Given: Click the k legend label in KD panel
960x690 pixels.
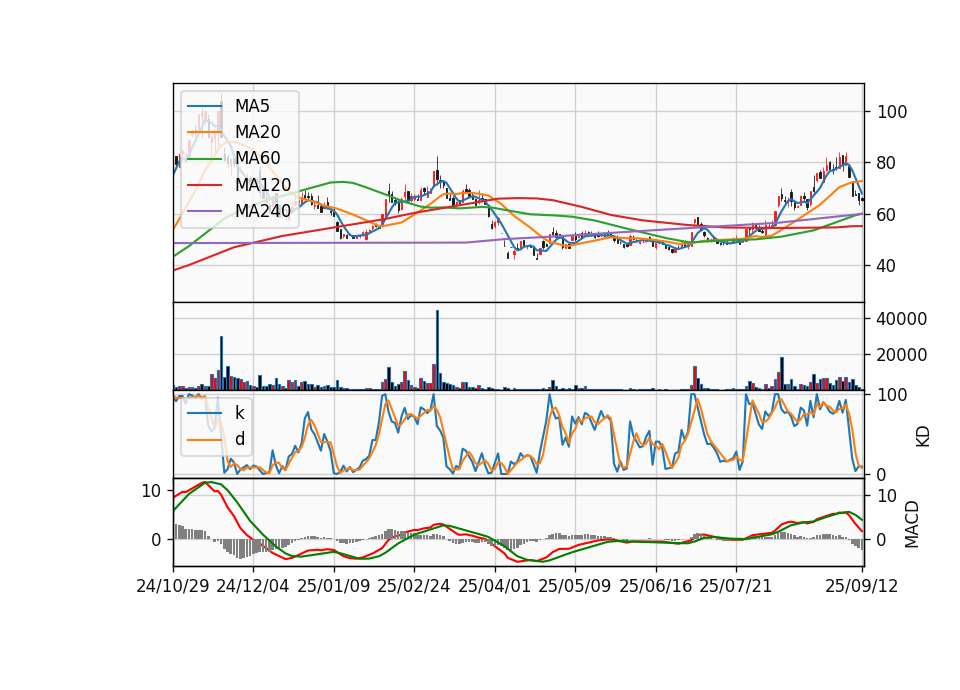Looking at the screenshot, I should tap(239, 413).
